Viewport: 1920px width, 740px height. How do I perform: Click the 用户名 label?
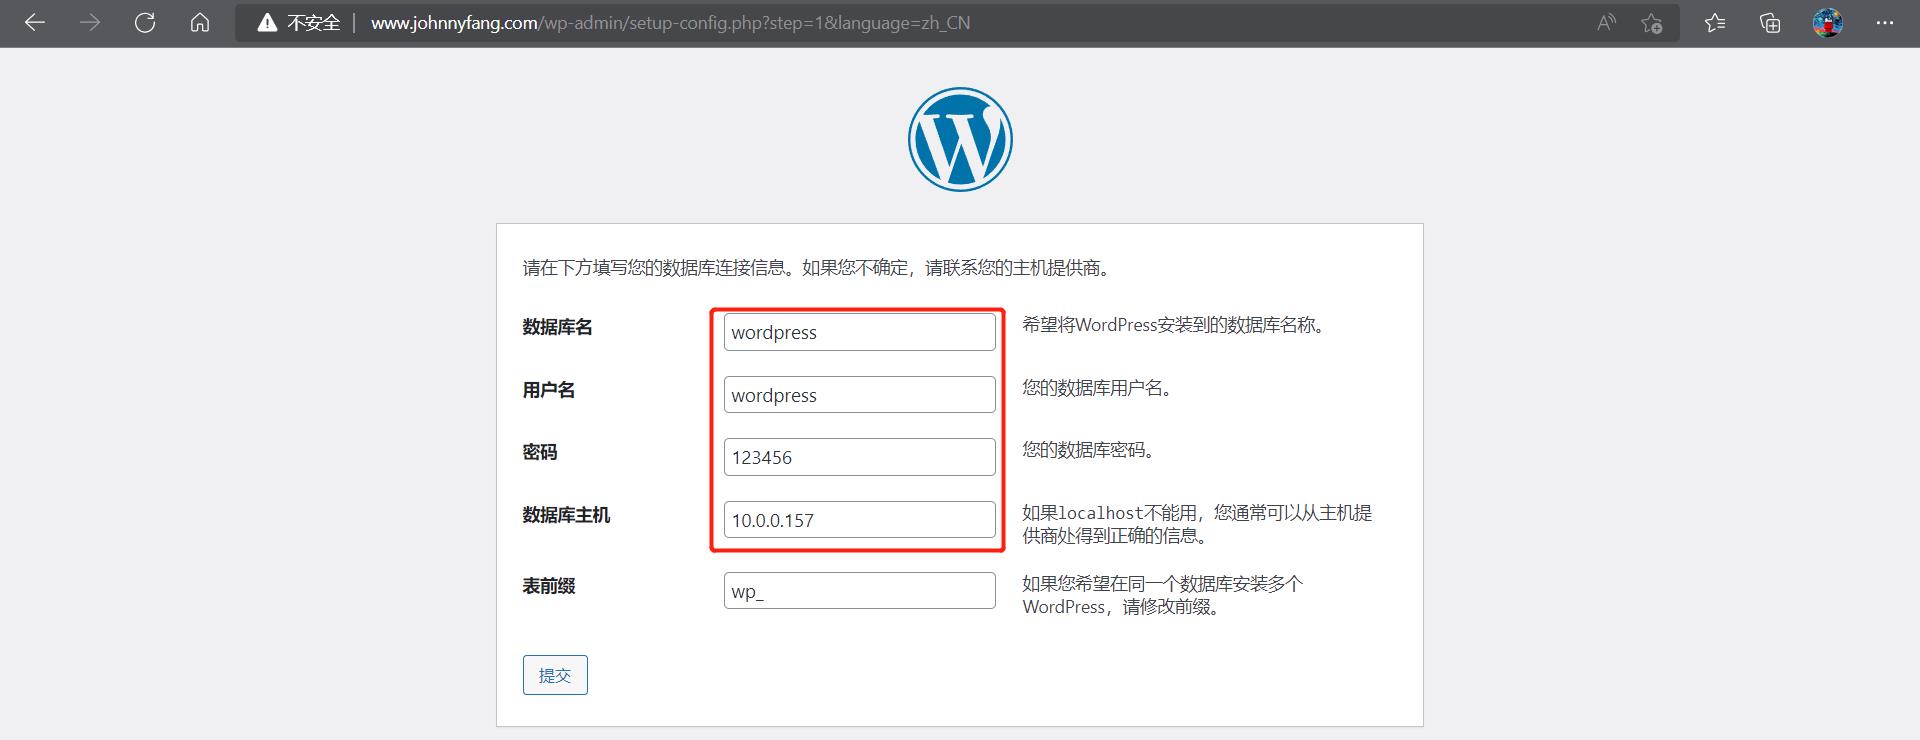coord(548,390)
